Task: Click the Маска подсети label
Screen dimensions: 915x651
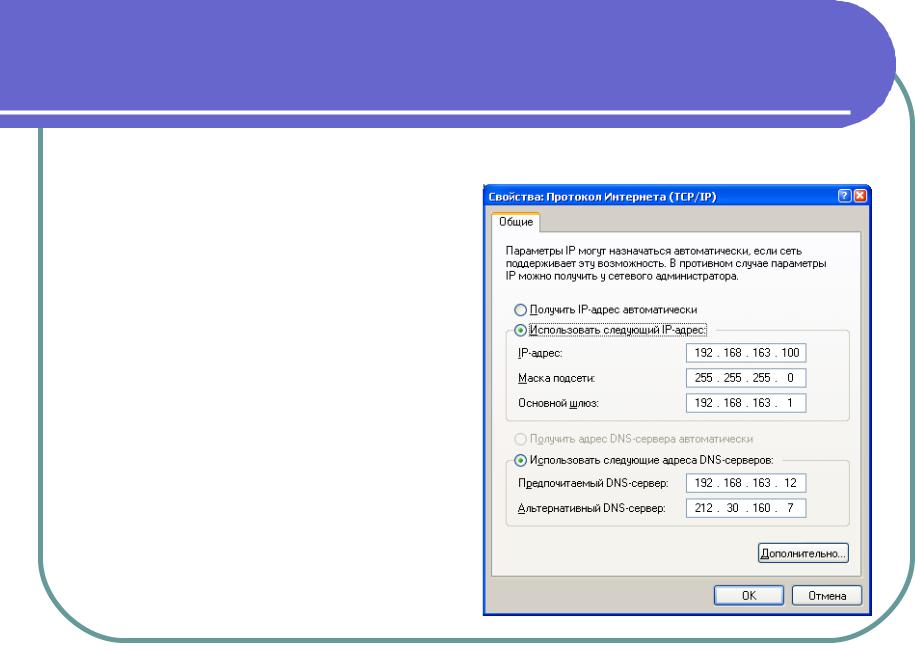Action: pyautogui.click(x=556, y=379)
